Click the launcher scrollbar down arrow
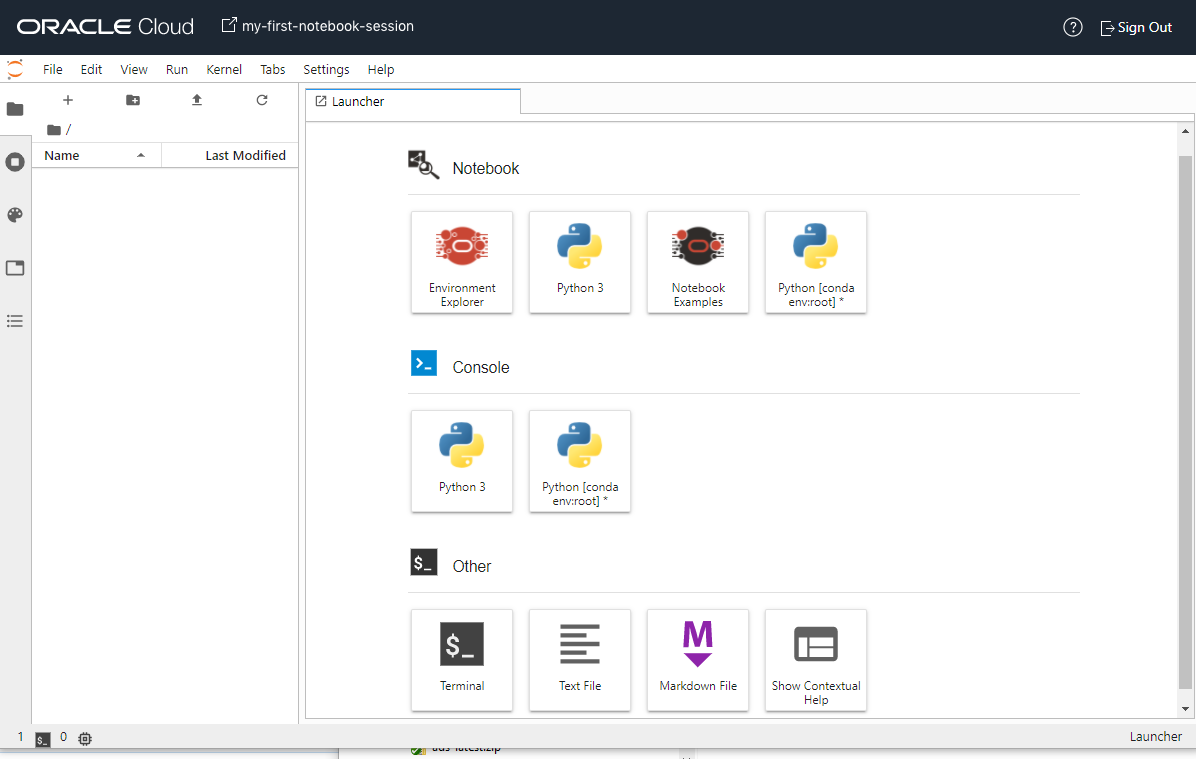Viewport: 1196px width, 759px height. 1185,709
